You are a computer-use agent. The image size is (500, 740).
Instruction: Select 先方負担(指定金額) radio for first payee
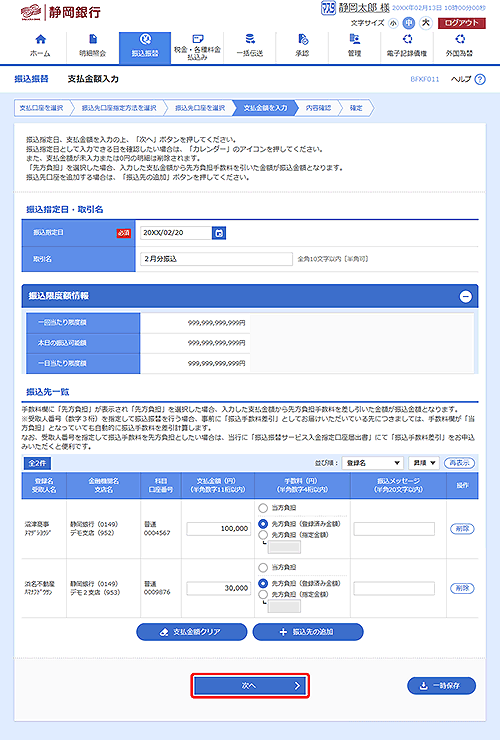[263, 535]
